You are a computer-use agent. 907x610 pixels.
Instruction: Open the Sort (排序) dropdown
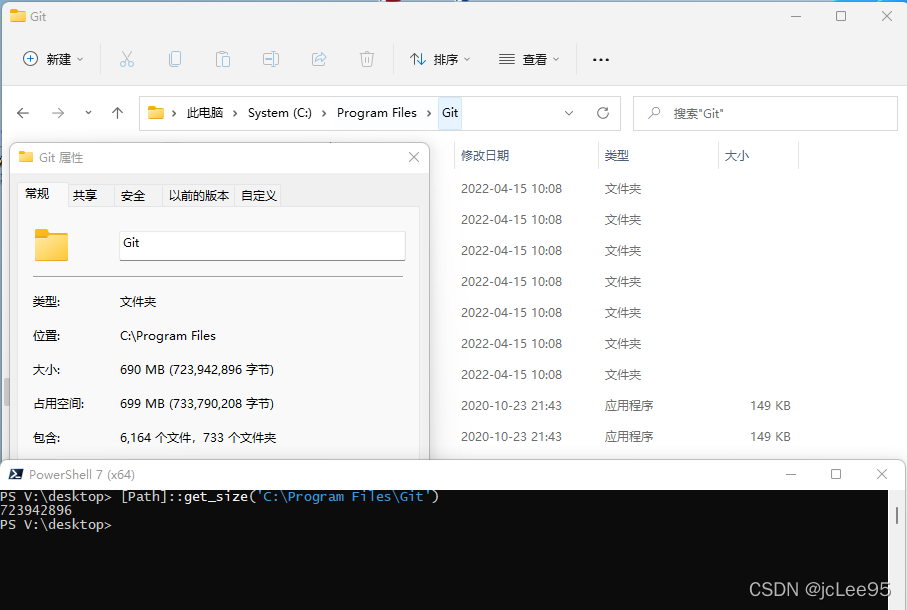440,59
